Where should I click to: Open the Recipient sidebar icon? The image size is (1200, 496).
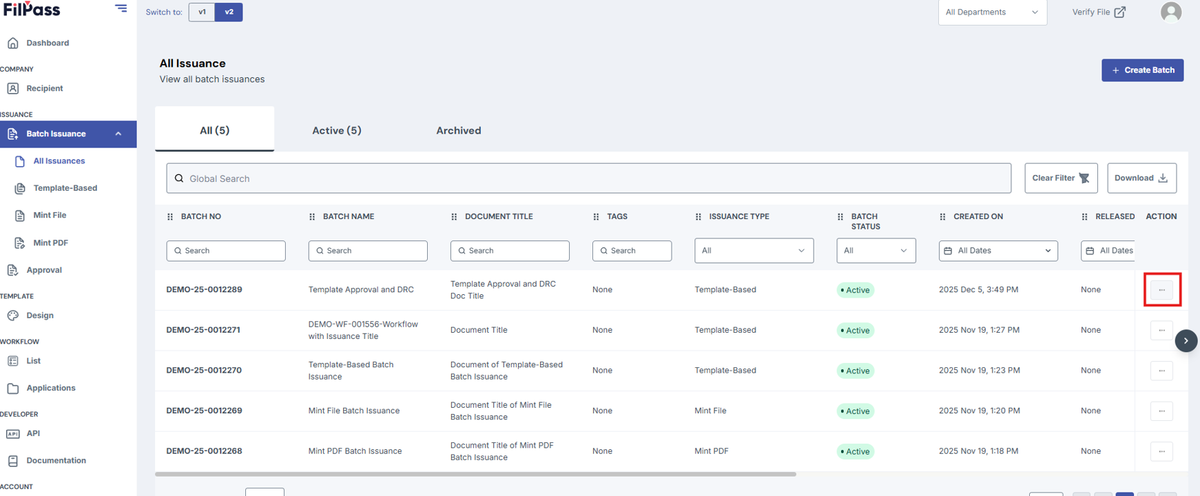point(13,88)
